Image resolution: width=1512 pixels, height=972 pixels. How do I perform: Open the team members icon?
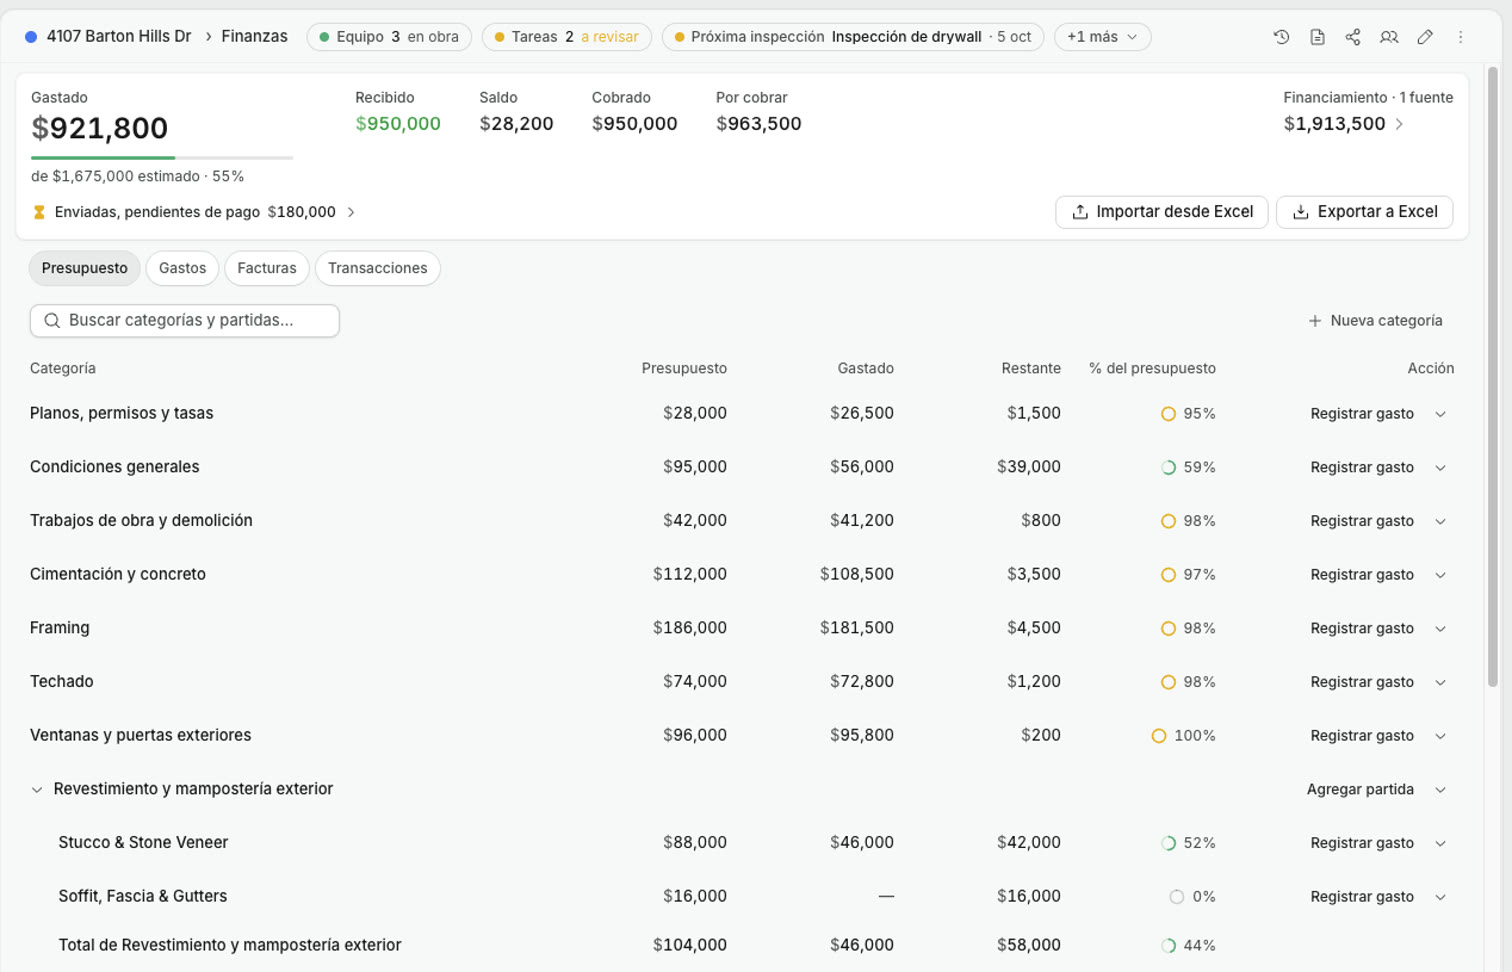1389,37
